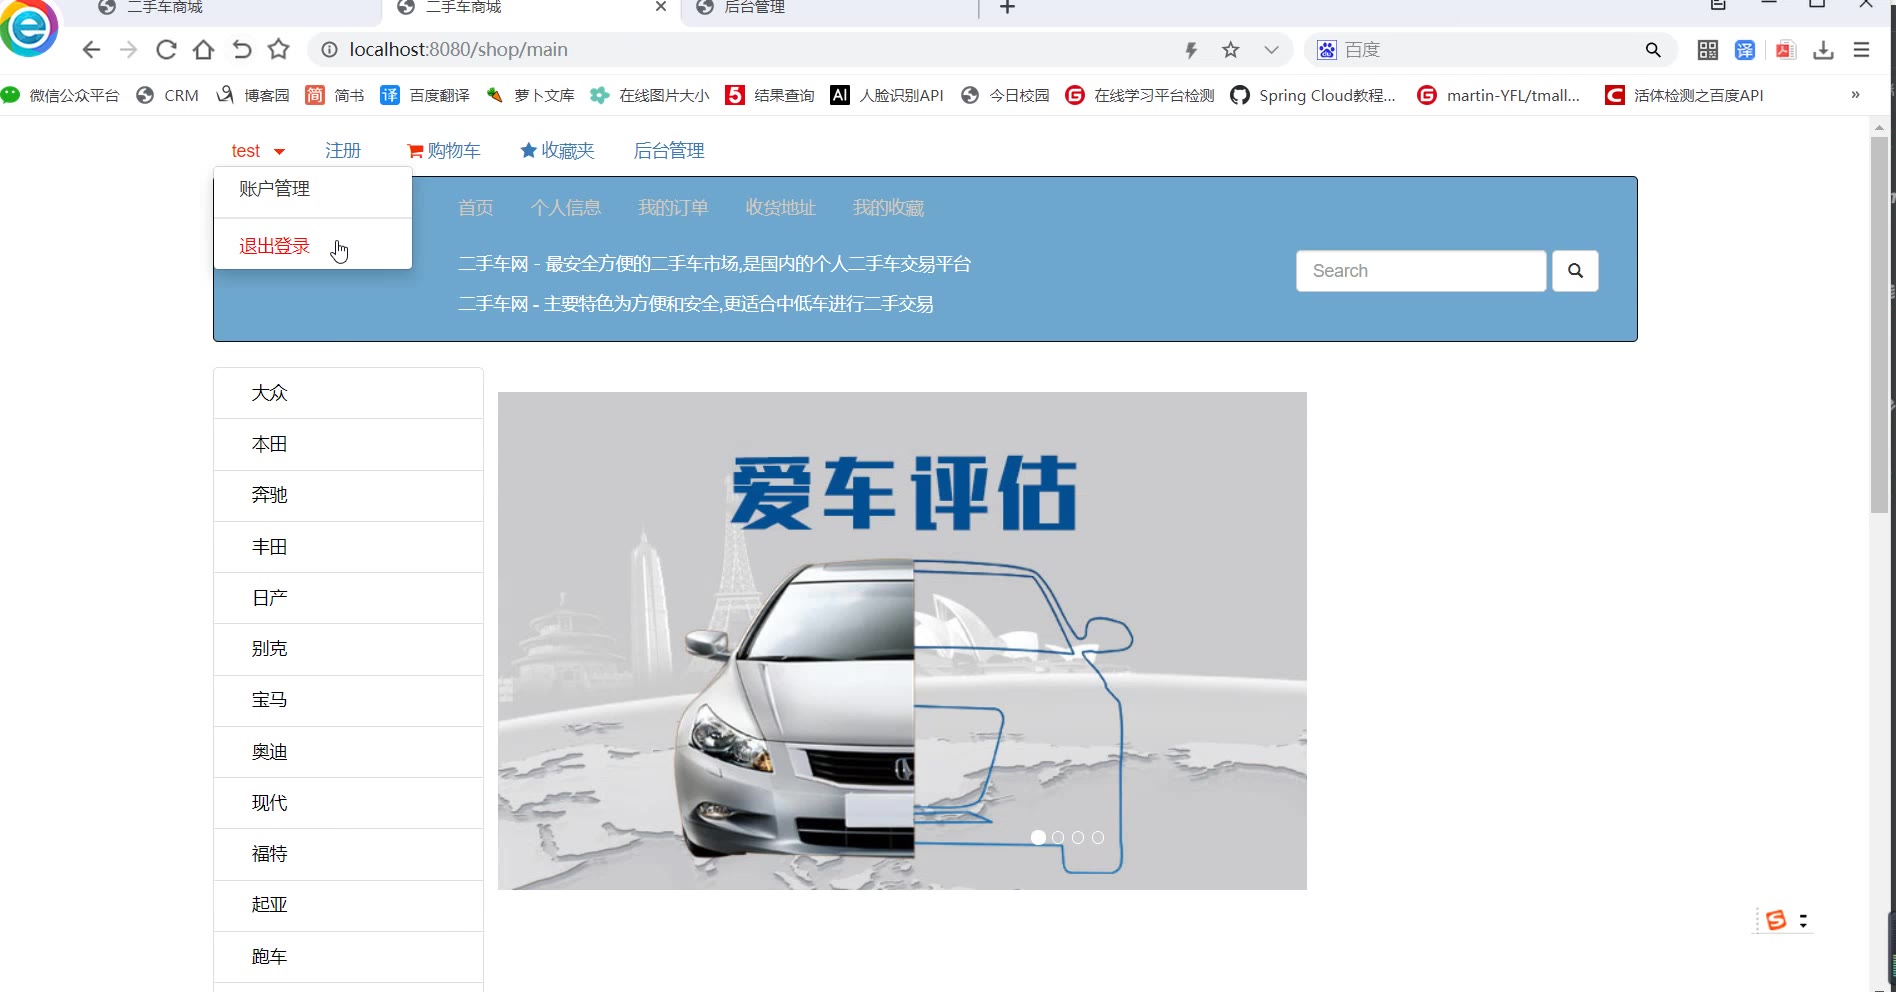Viewport: 1896px width, 992px height.
Task: Click the red PDF extension icon
Action: [1786, 50]
